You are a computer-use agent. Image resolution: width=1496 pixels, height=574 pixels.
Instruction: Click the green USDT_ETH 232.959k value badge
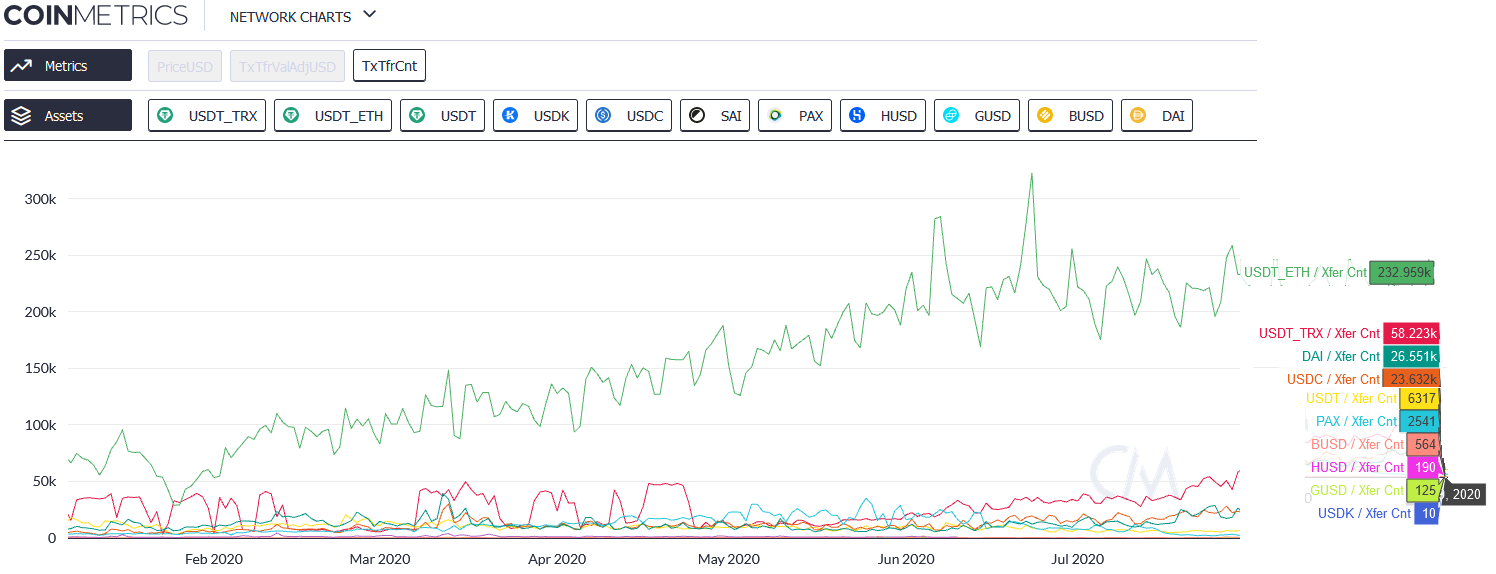1401,272
